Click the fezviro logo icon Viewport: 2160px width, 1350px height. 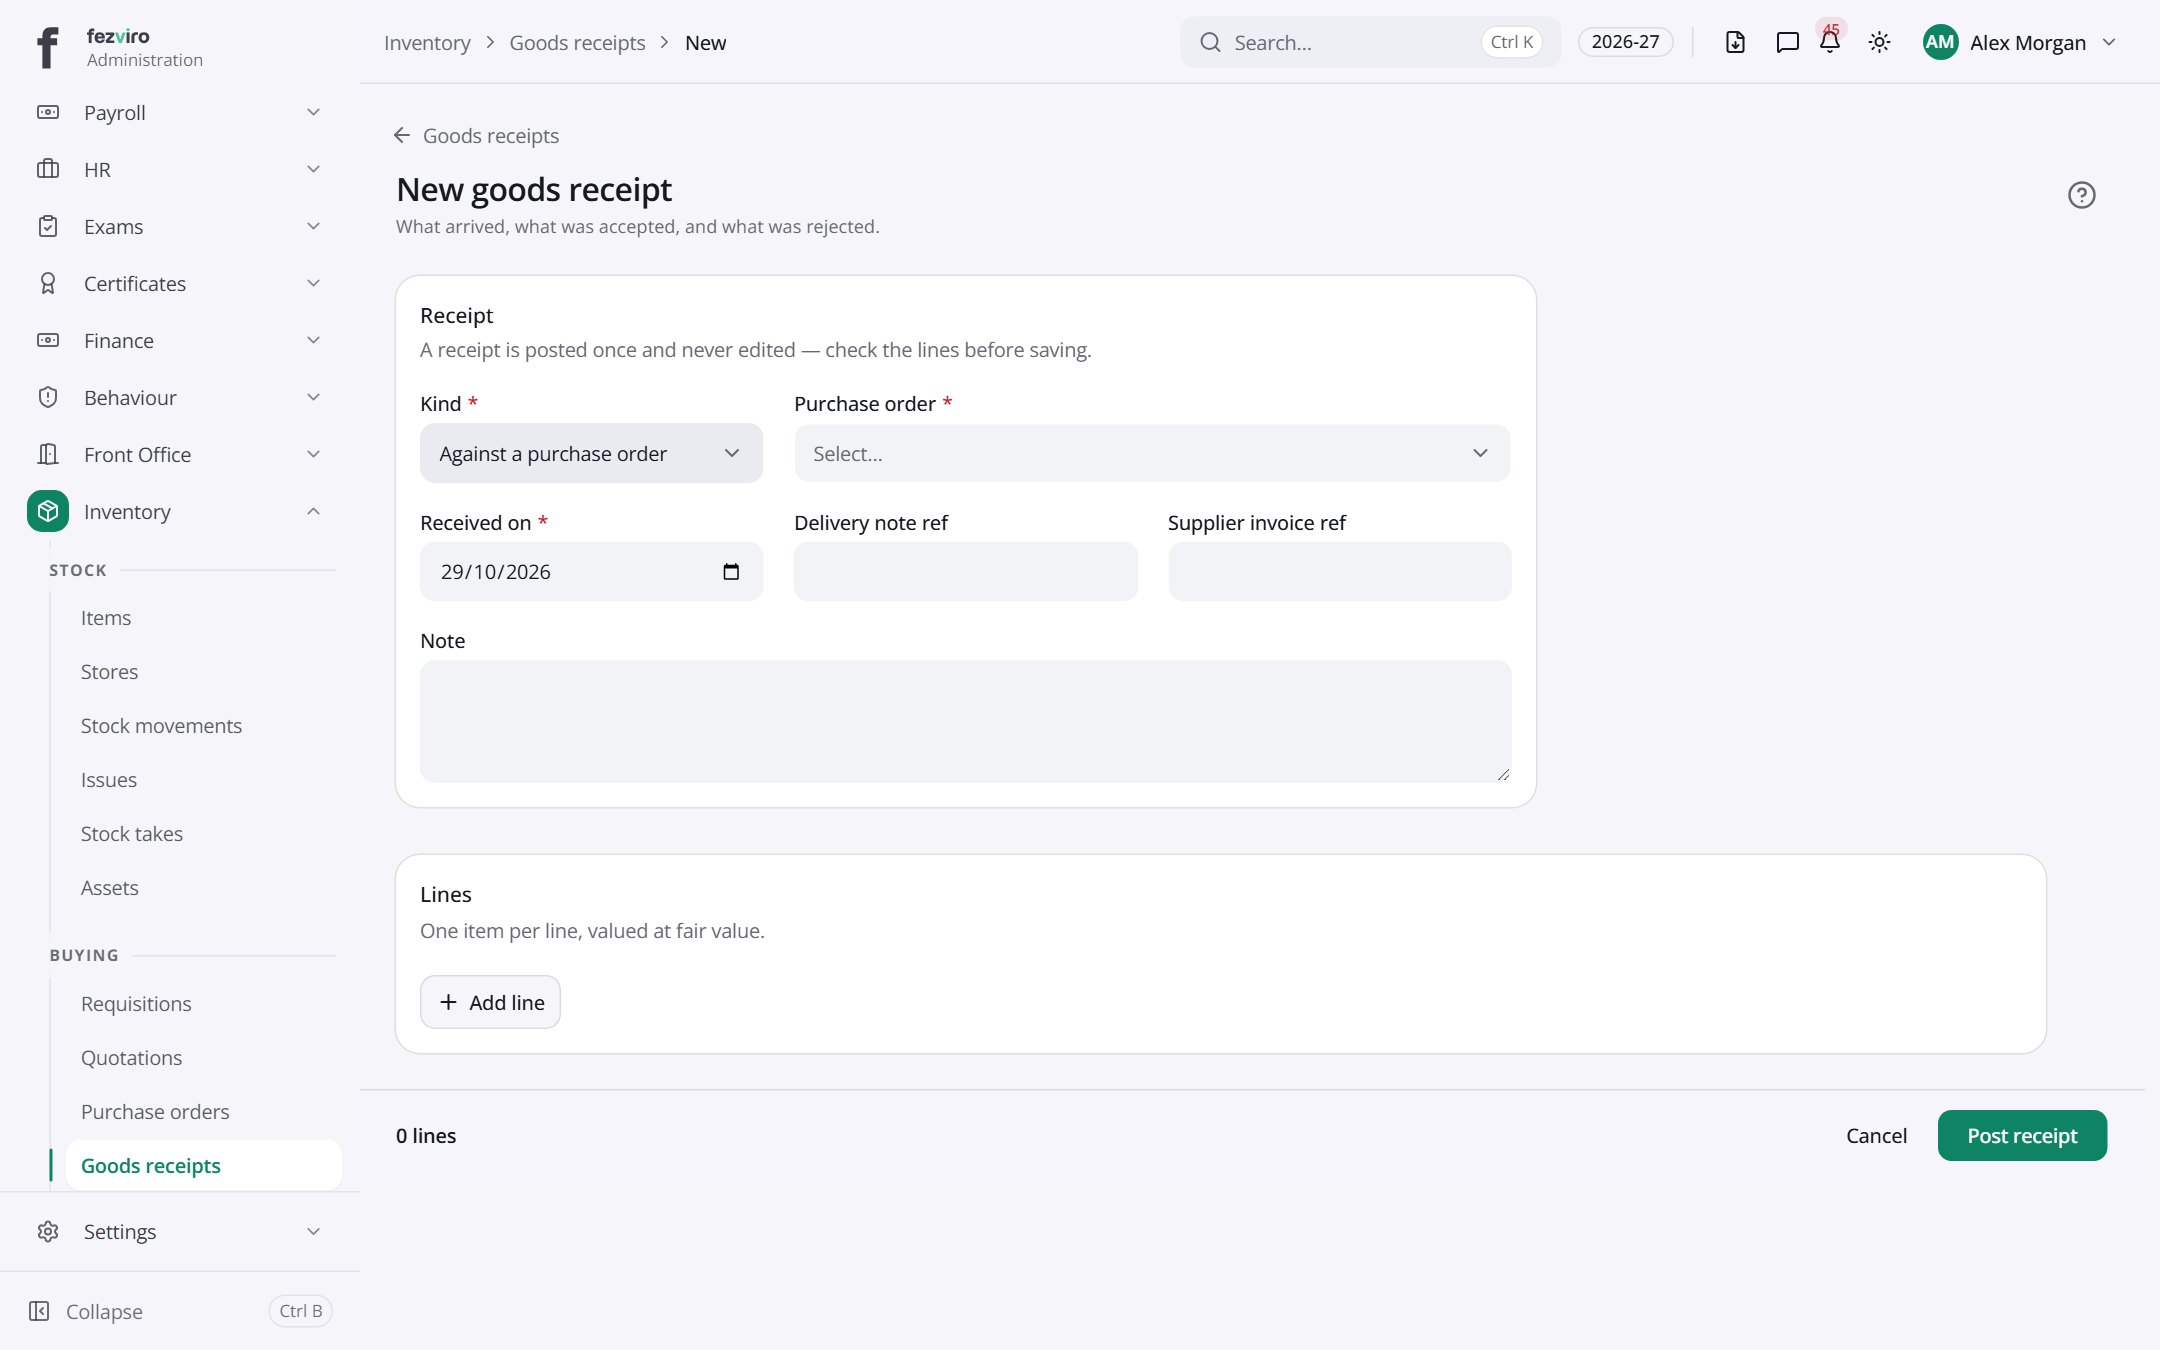tap(47, 47)
